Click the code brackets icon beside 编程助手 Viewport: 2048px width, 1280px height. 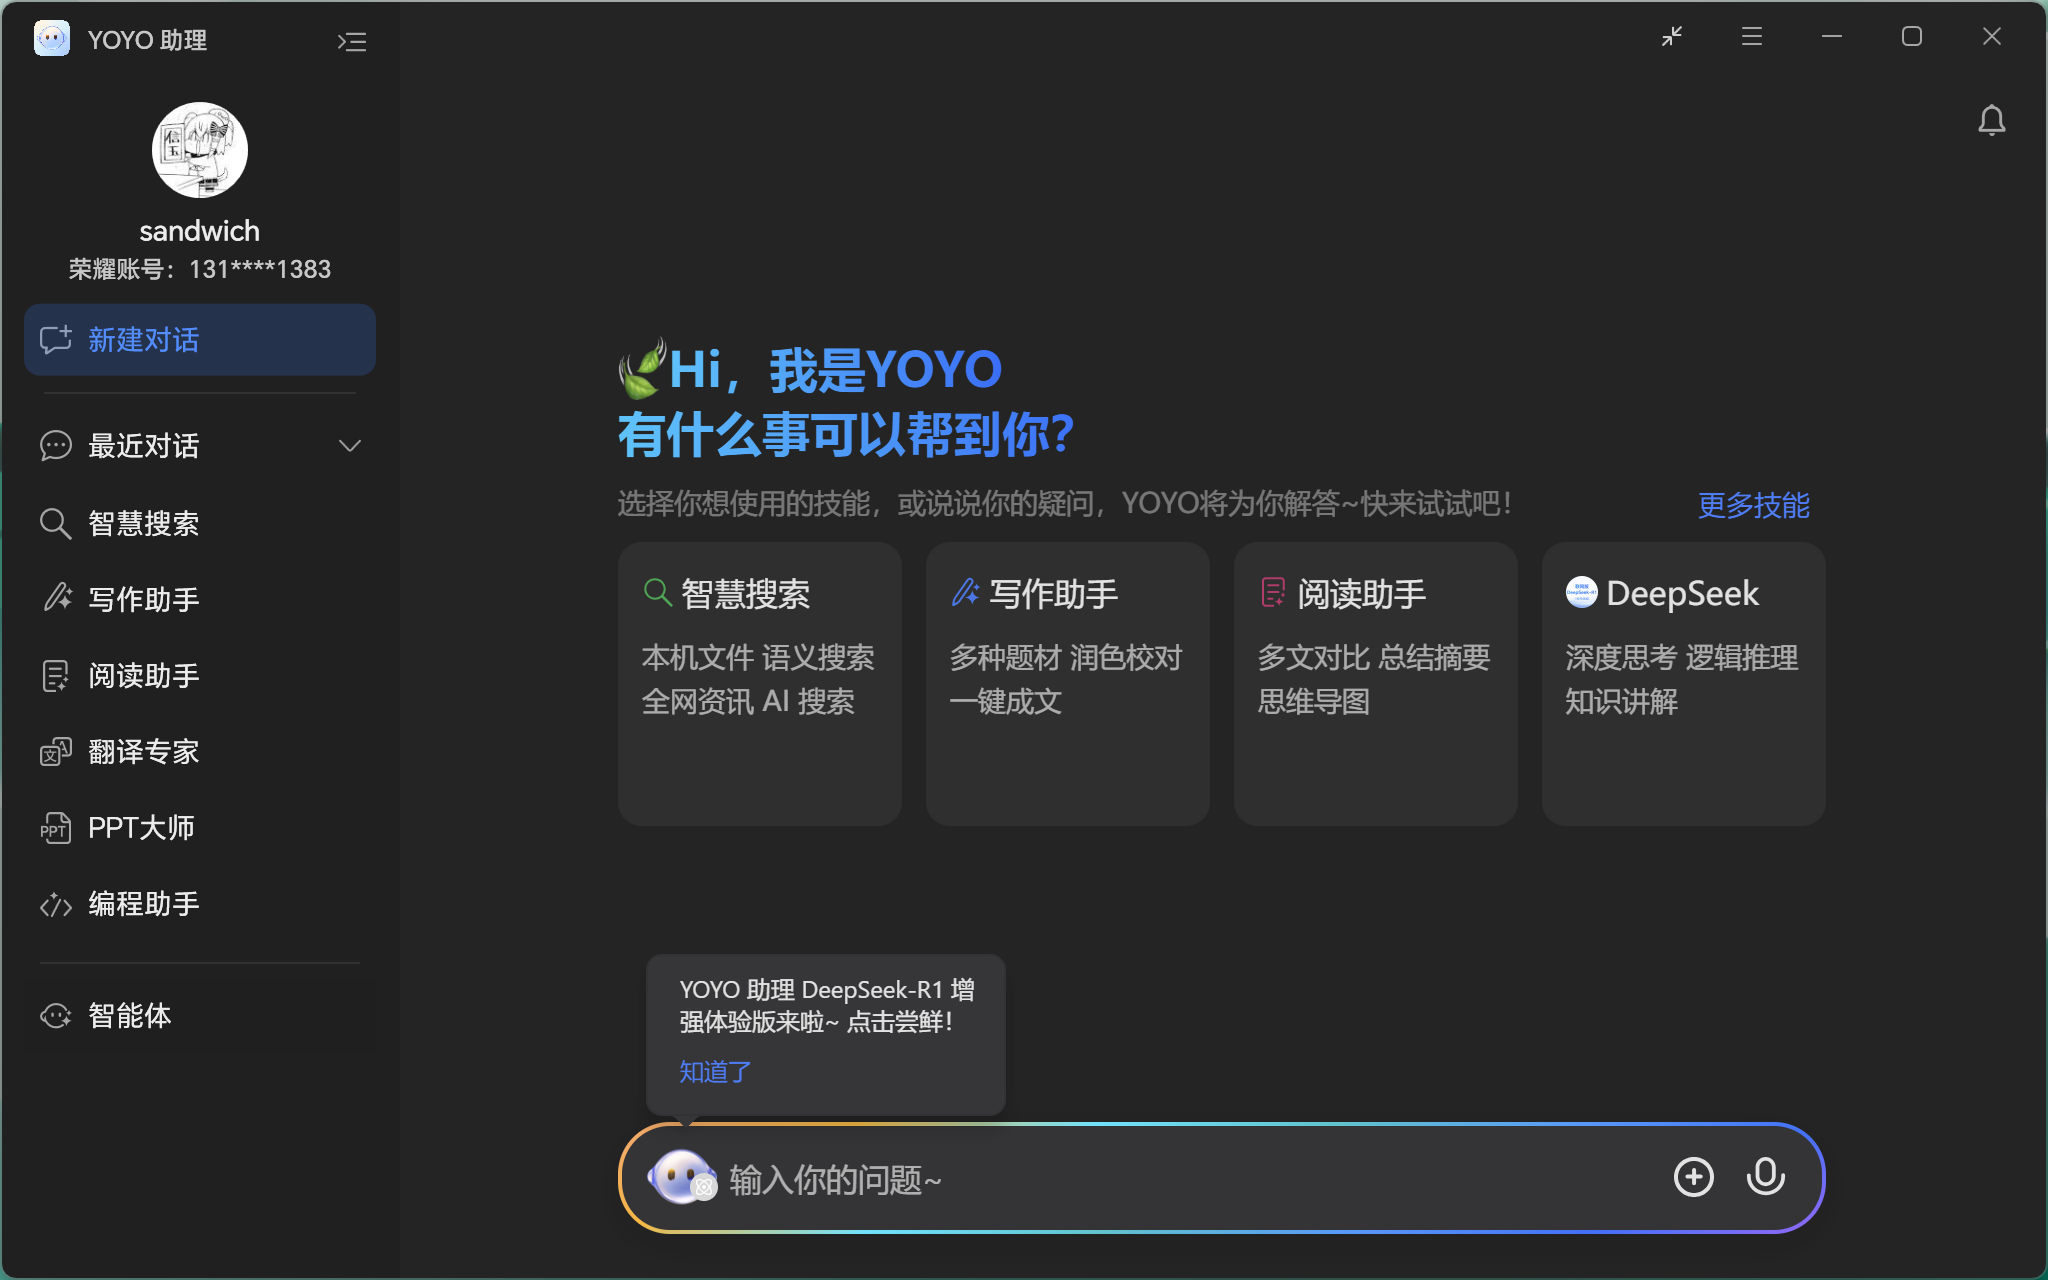[x=56, y=905]
